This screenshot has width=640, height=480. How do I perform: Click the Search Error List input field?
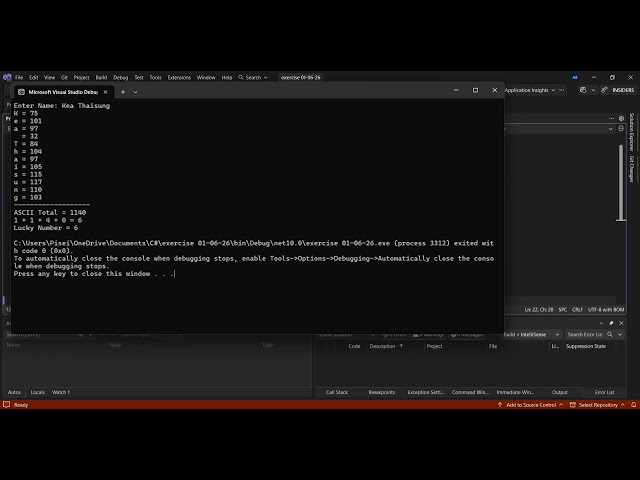(585, 334)
